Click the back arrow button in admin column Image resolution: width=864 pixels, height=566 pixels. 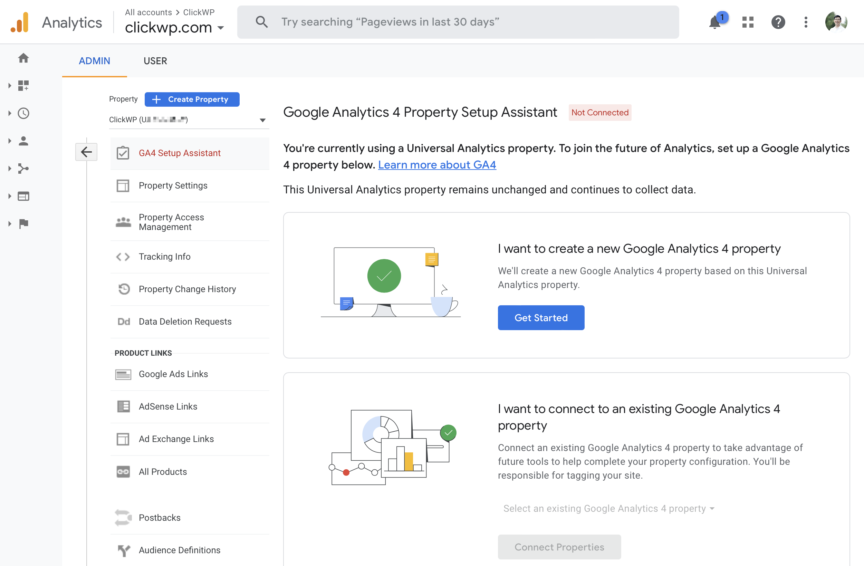[87, 152]
